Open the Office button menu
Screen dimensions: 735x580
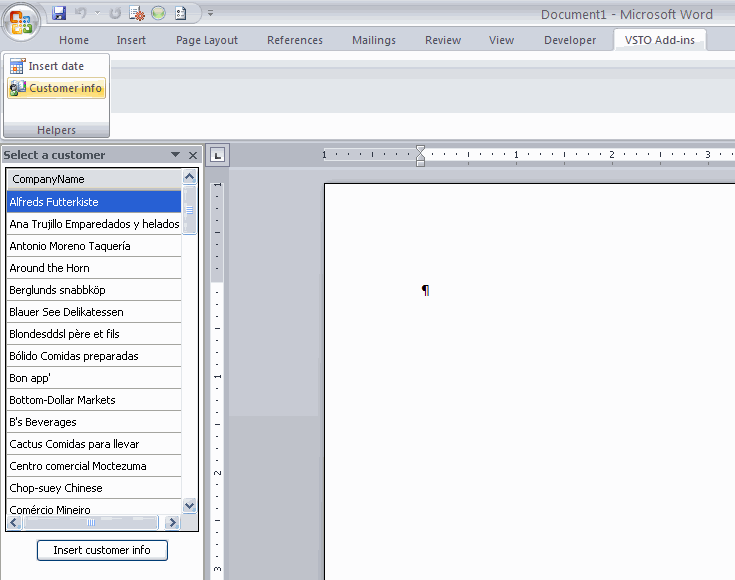click(21, 21)
